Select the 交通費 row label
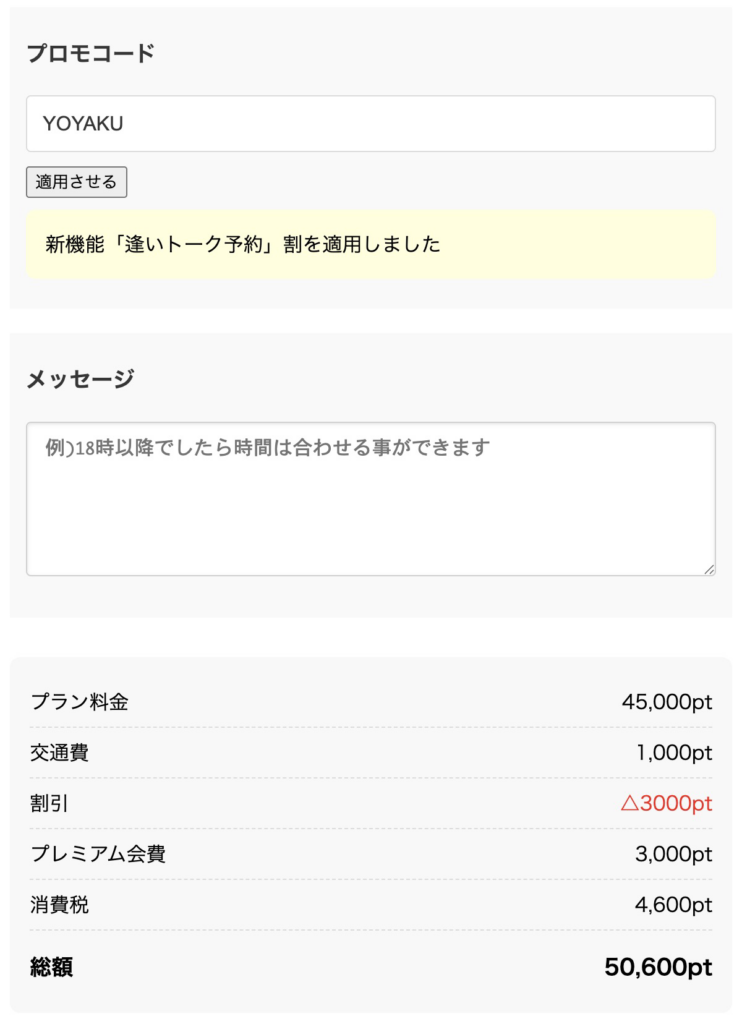Viewport: 742px width, 1024px height. pos(59,752)
